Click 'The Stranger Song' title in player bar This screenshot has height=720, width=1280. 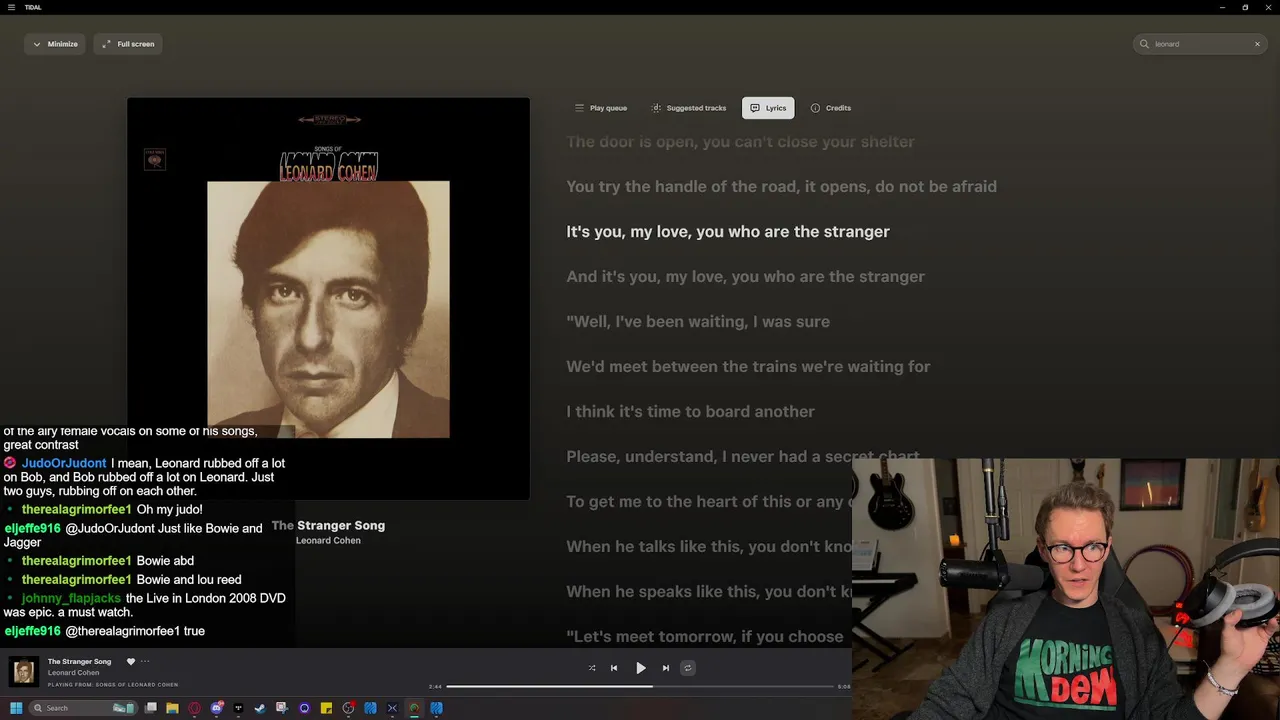[x=79, y=661]
